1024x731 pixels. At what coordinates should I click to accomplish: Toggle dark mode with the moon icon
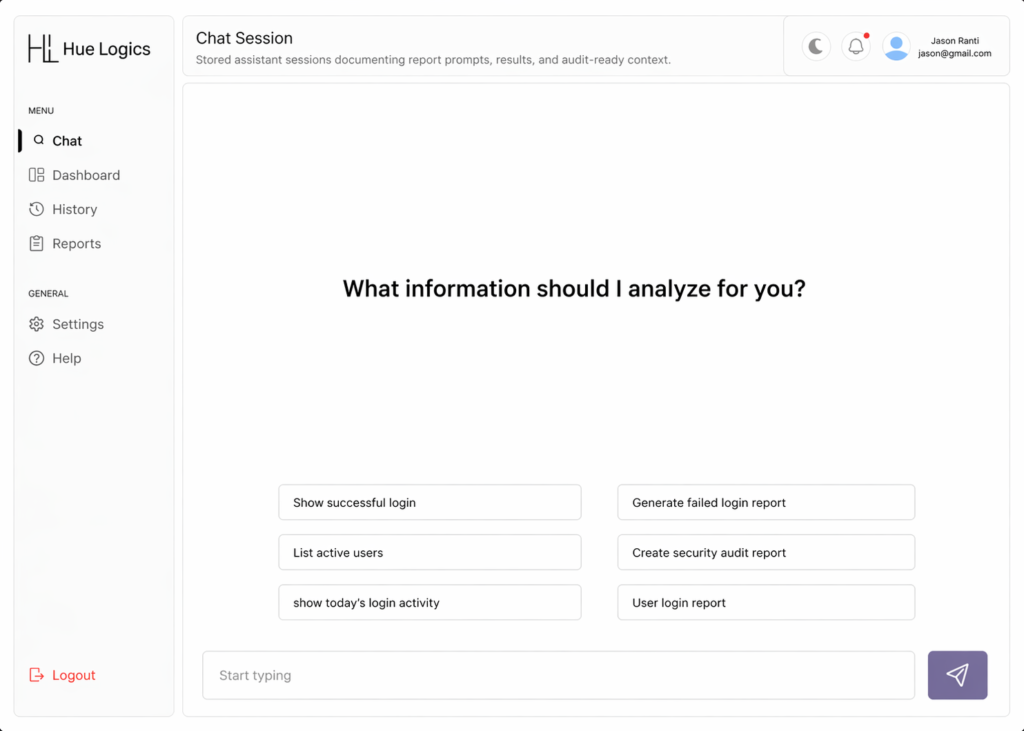coord(816,47)
